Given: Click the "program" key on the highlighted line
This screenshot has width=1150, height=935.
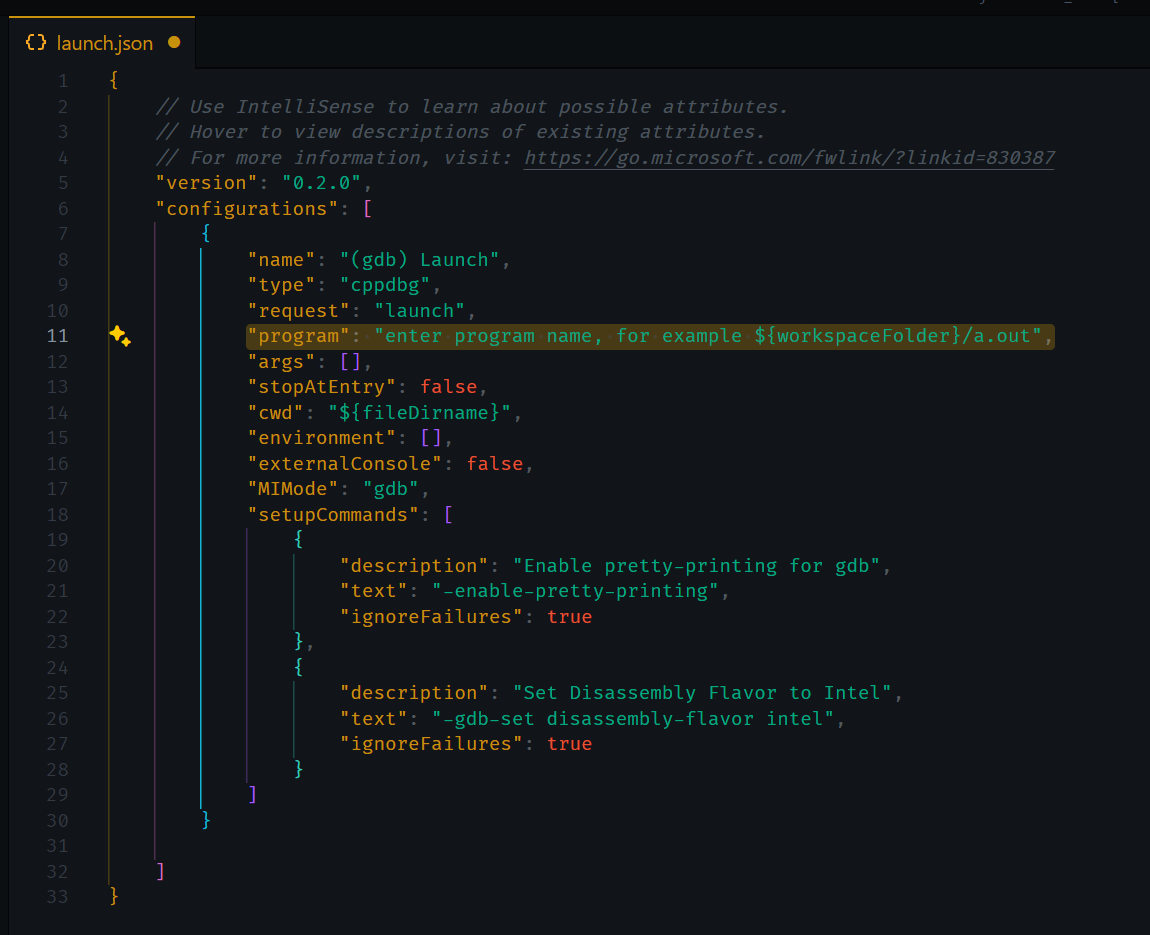Looking at the screenshot, I should [299, 336].
